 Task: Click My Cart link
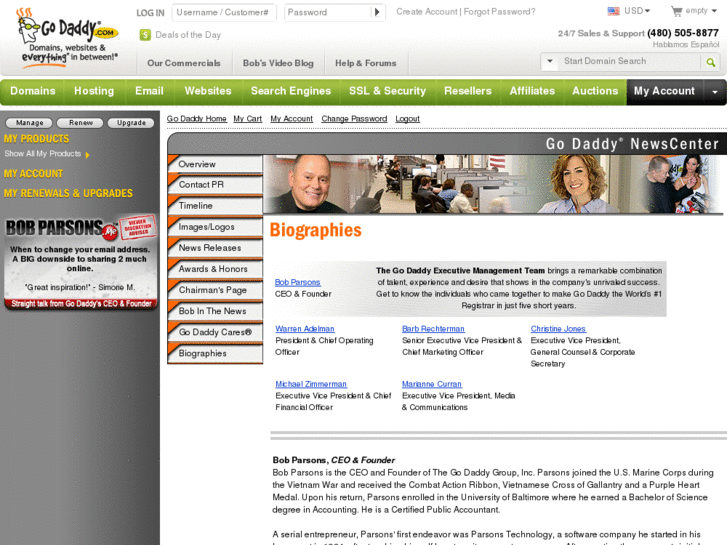pos(248,119)
